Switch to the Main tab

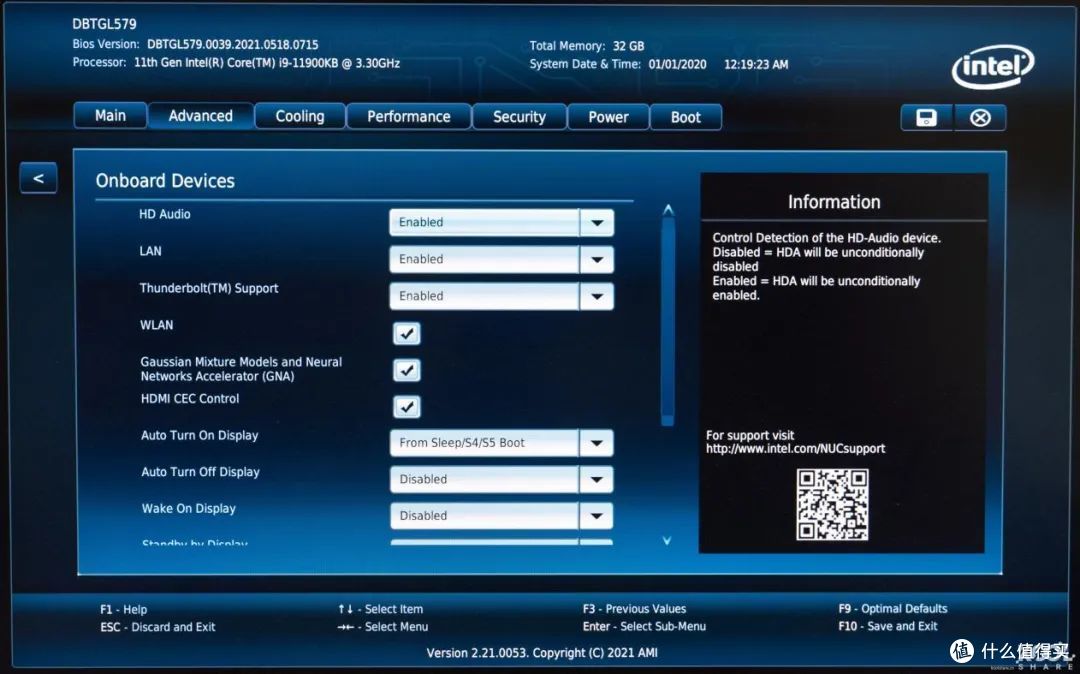pos(110,116)
